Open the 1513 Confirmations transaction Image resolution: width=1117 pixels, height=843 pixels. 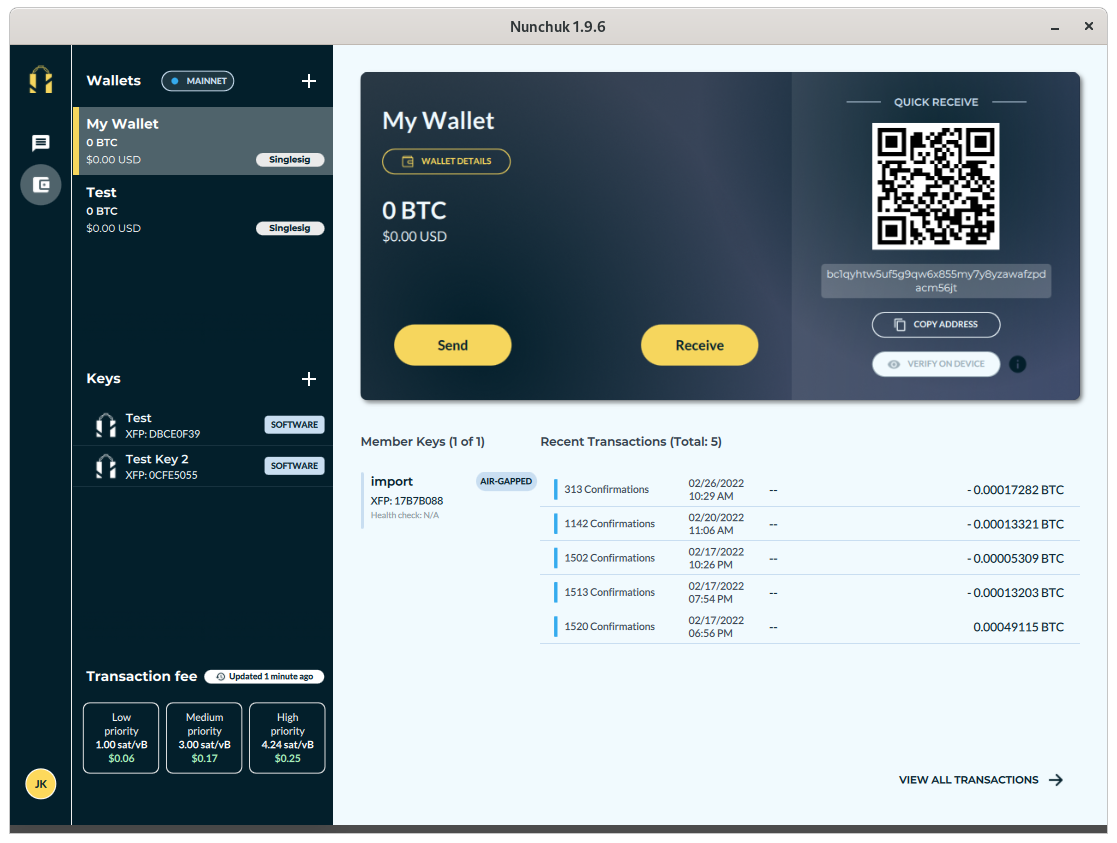click(810, 592)
